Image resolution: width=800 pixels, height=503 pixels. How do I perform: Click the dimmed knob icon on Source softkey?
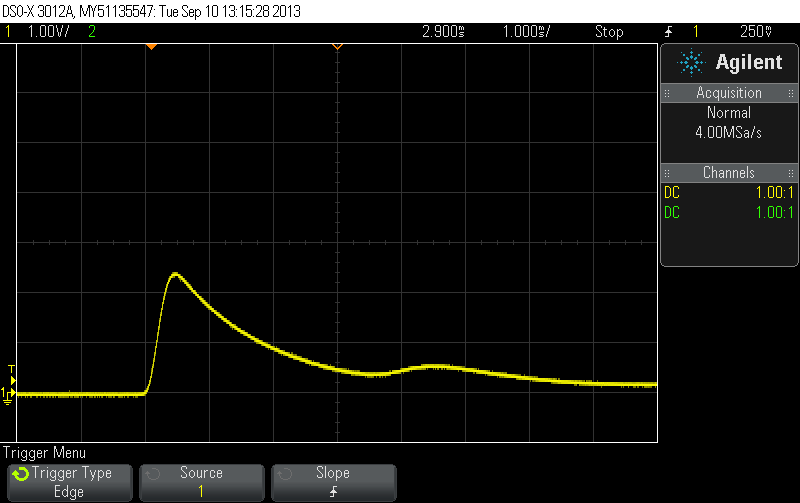tap(152, 474)
